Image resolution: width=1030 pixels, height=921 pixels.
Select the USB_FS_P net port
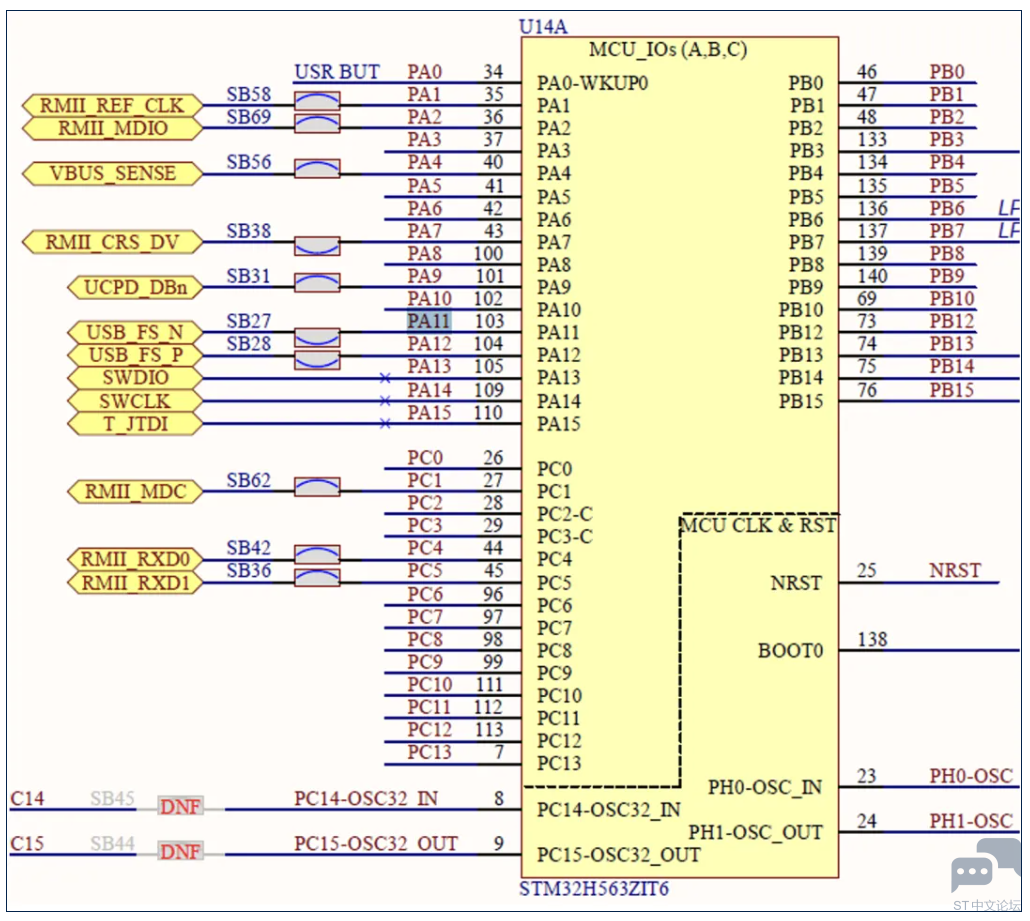[135, 355]
